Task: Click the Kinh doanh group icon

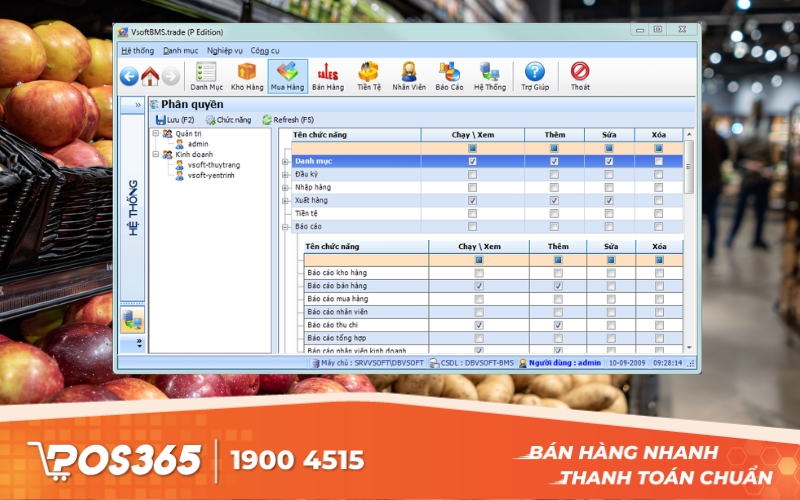Action: (x=167, y=155)
